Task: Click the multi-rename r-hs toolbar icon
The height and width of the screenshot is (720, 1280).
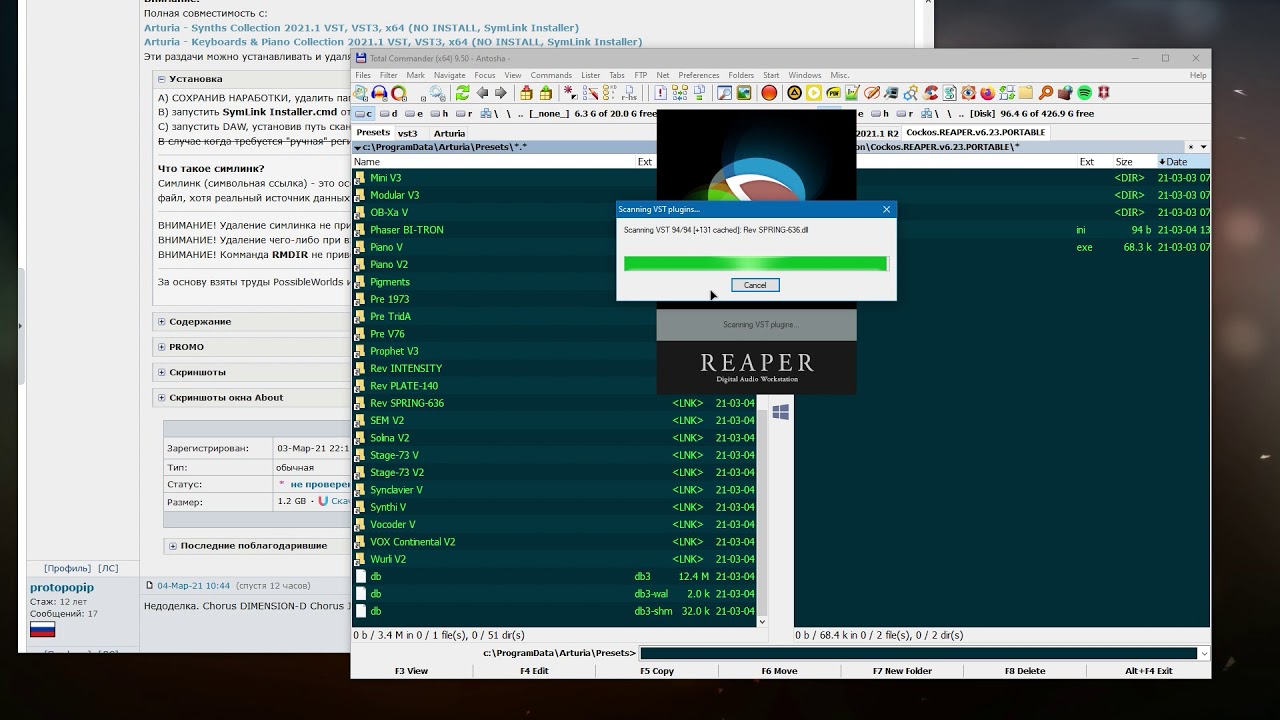Action: (x=629, y=93)
